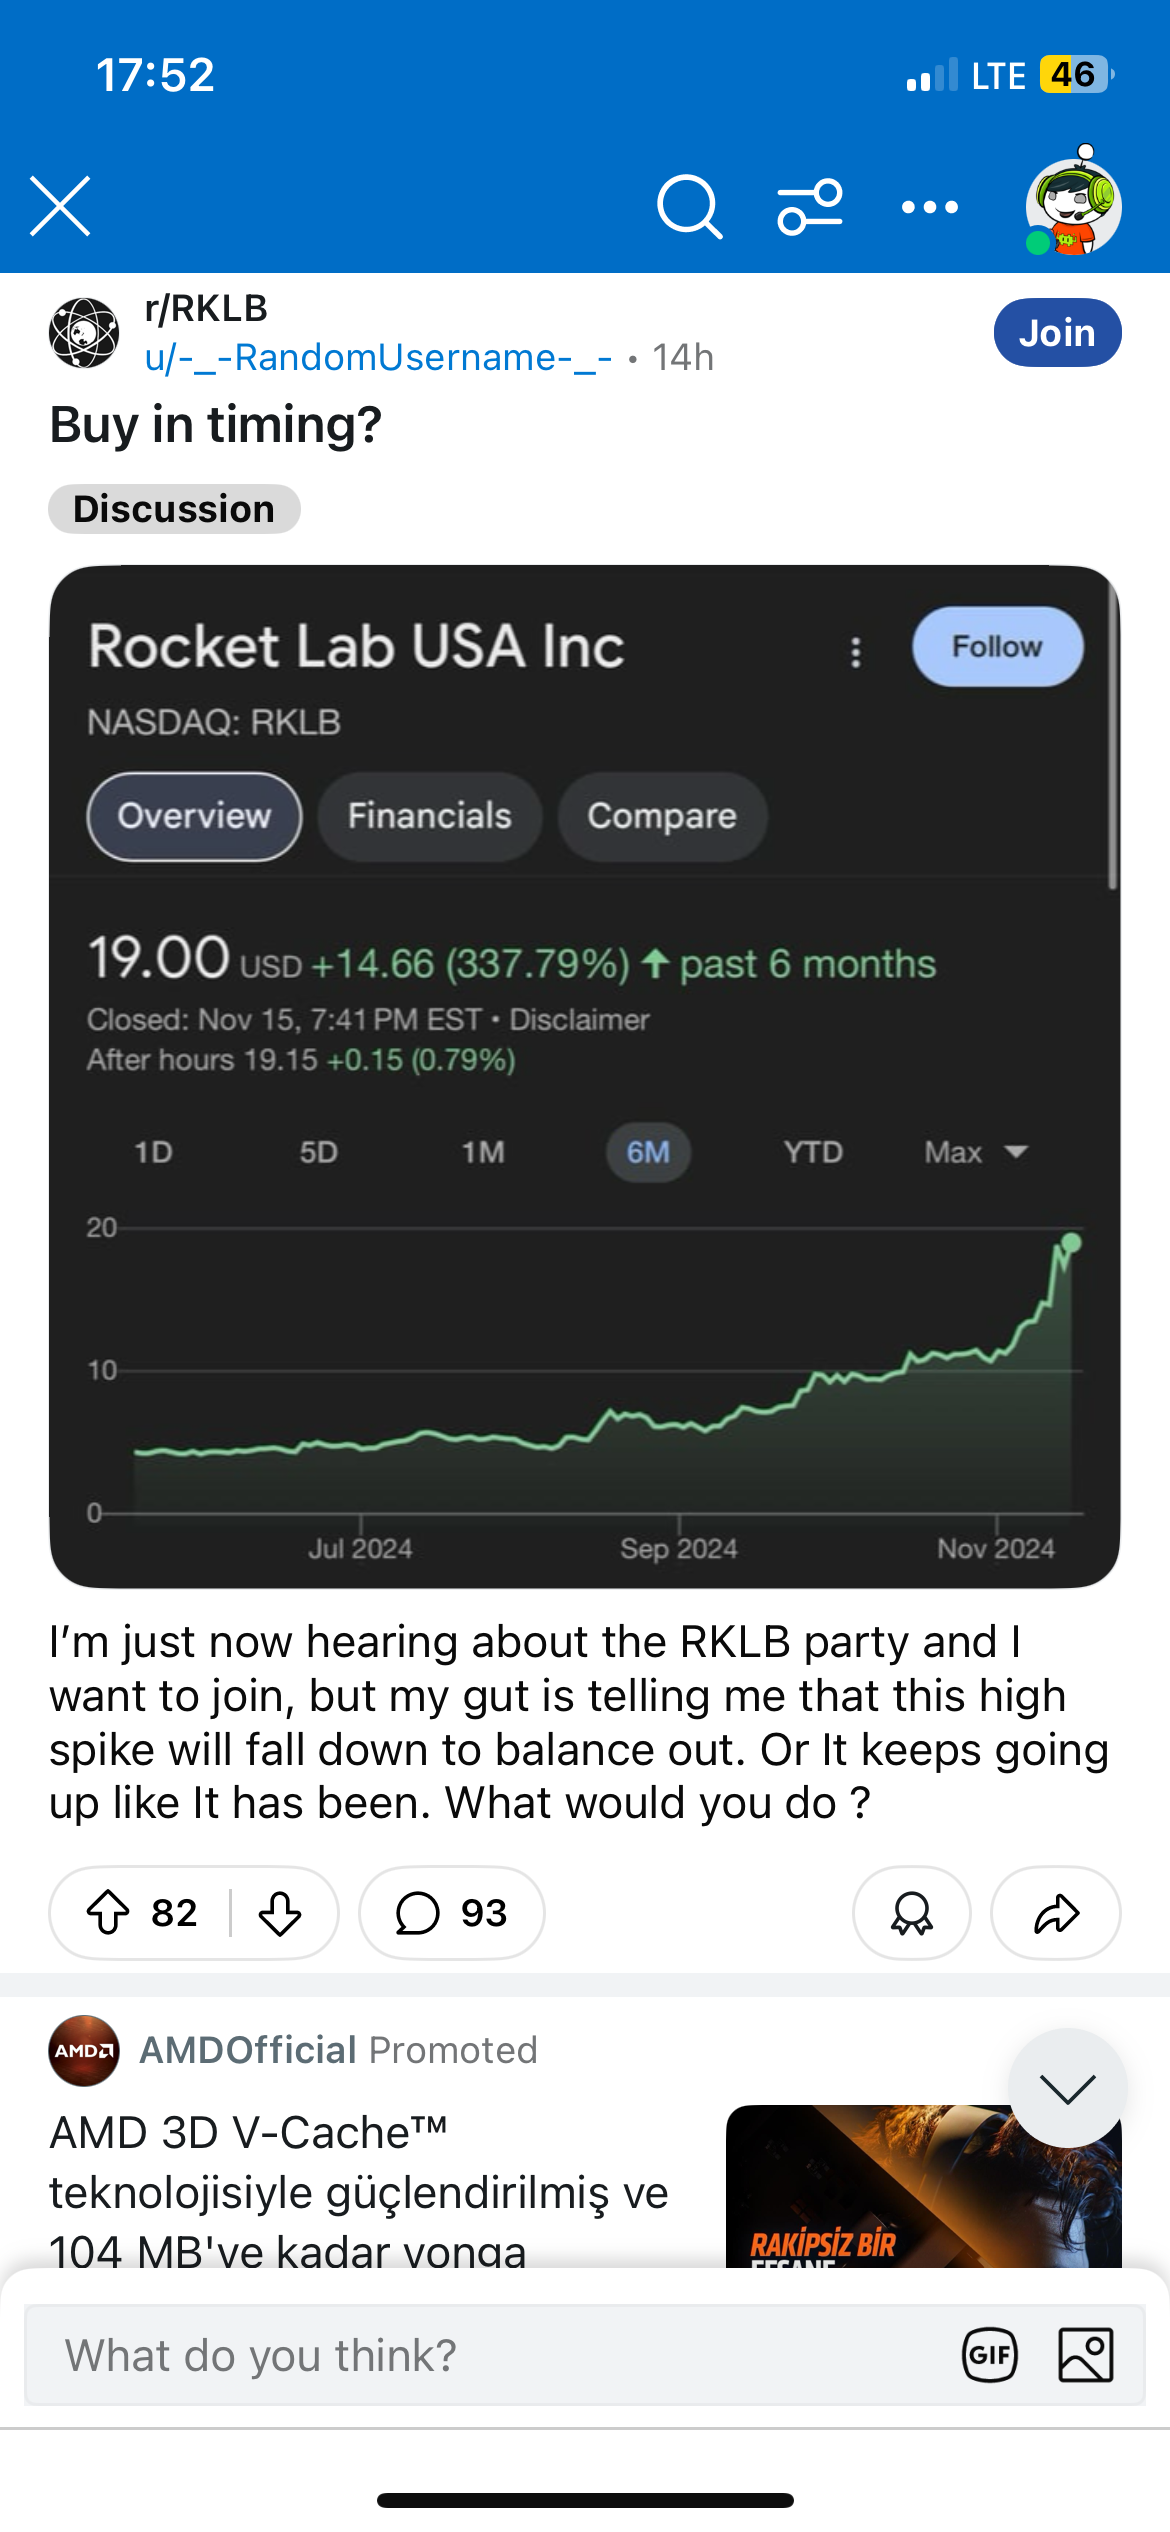Open the 93 comments on the post
Screen dimensions: 1170x2532
452,1913
